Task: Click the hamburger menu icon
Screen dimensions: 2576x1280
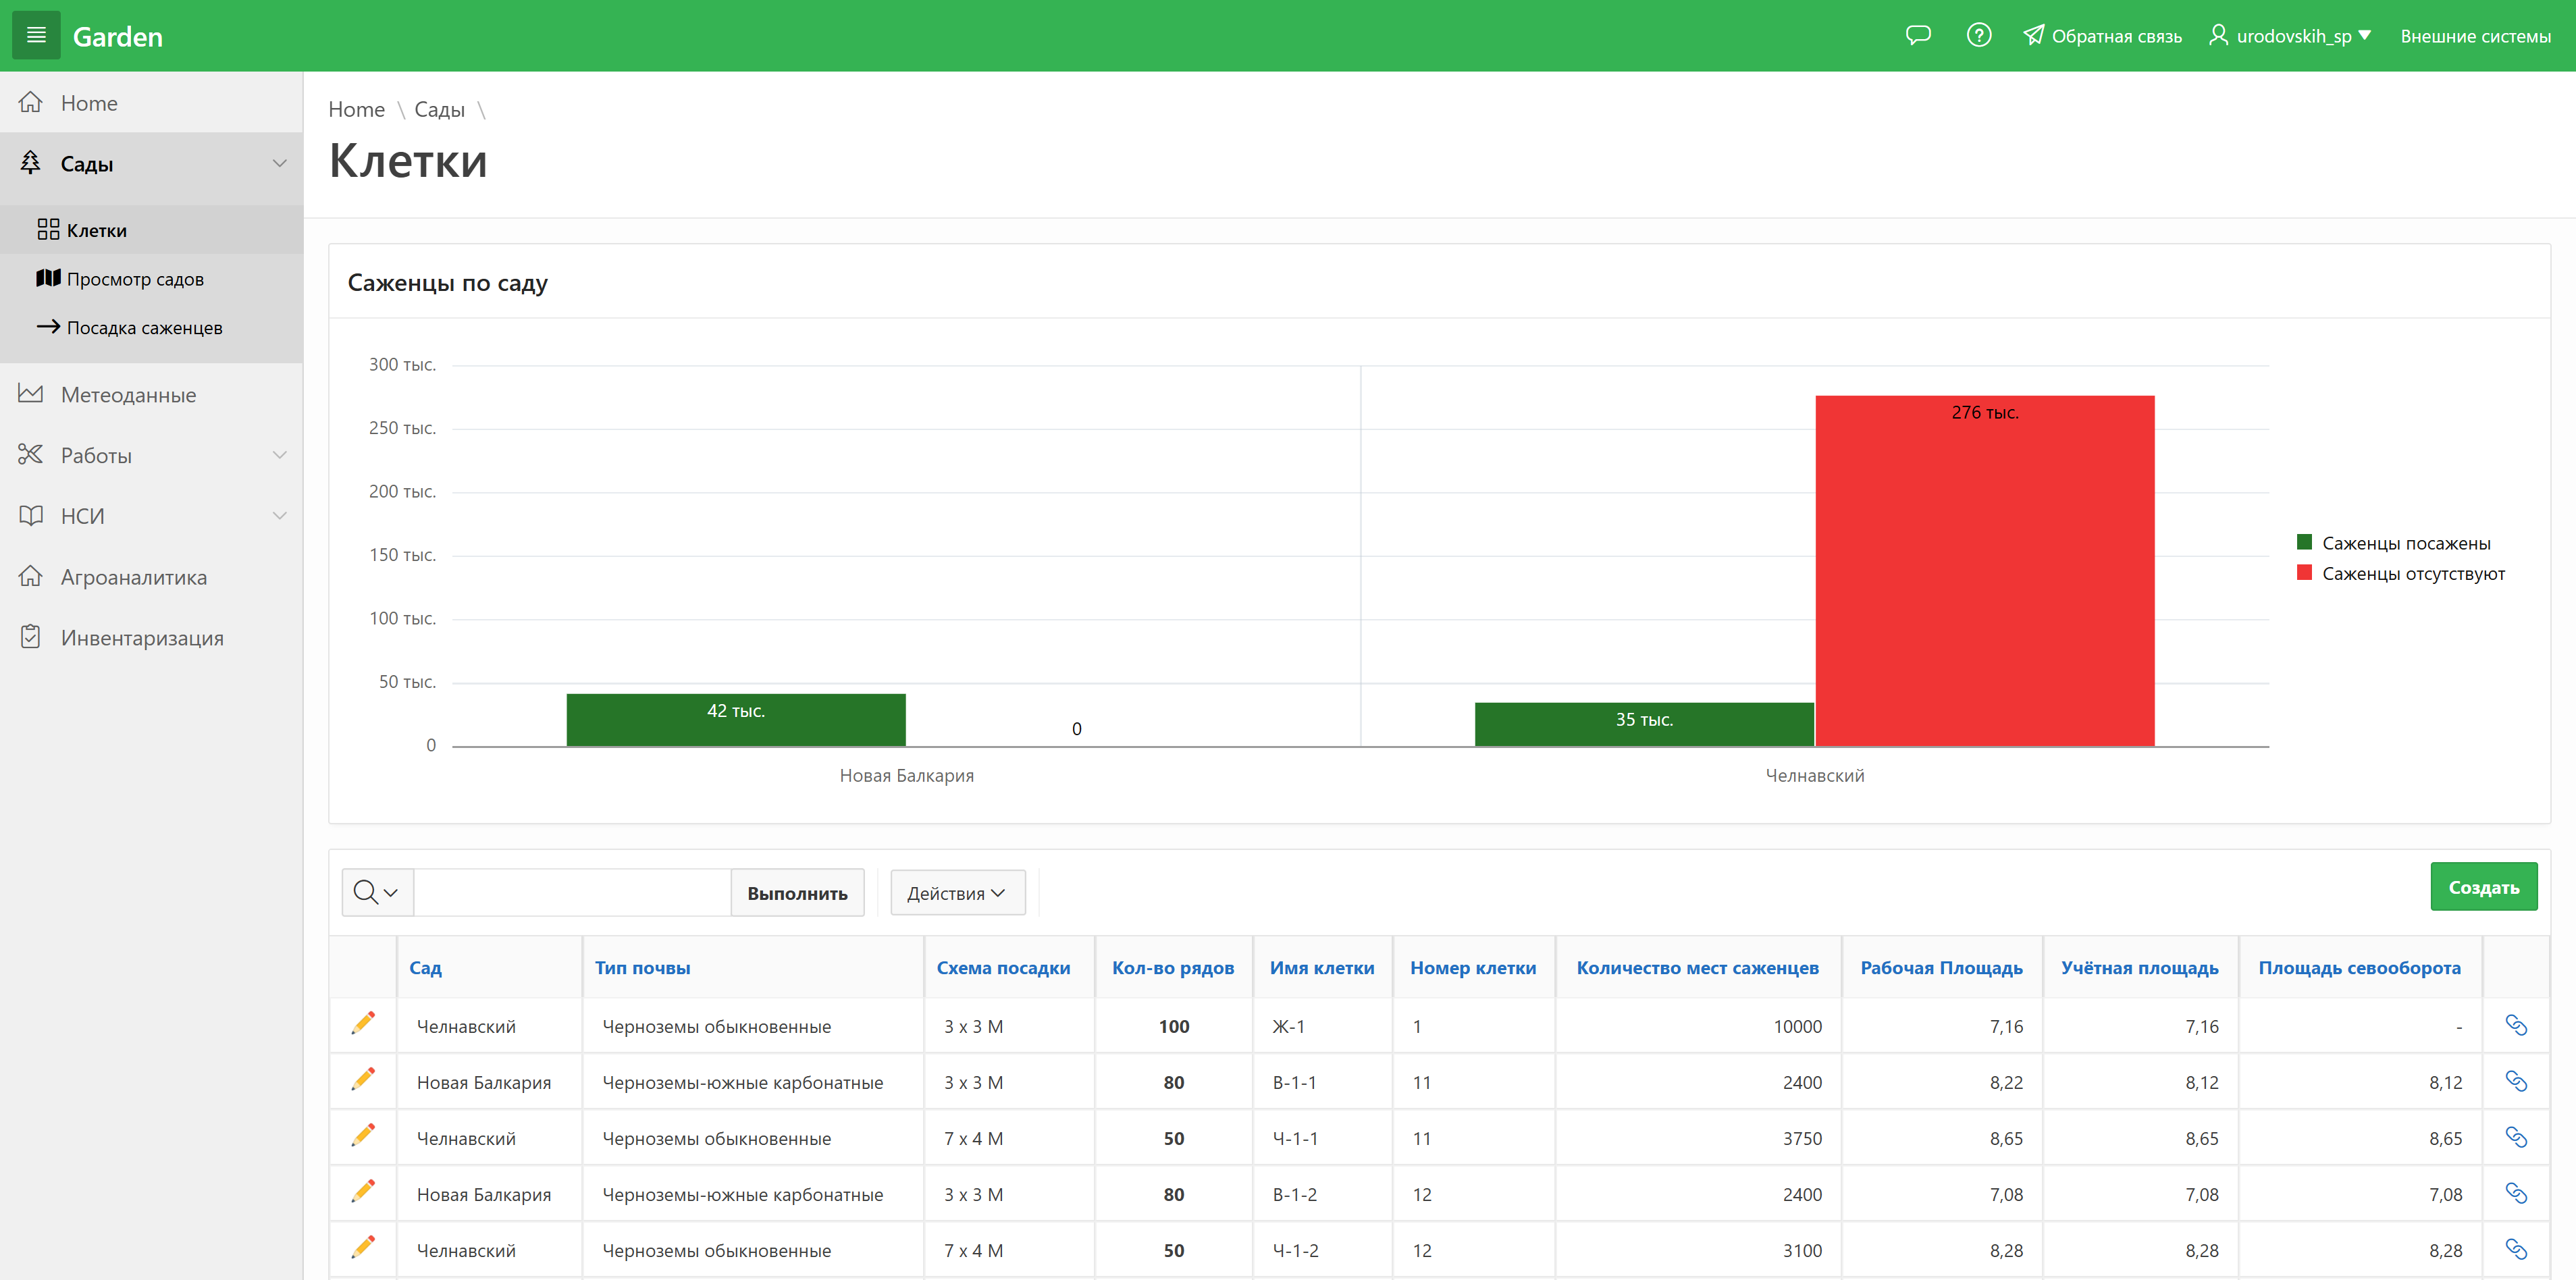Action: 36,36
